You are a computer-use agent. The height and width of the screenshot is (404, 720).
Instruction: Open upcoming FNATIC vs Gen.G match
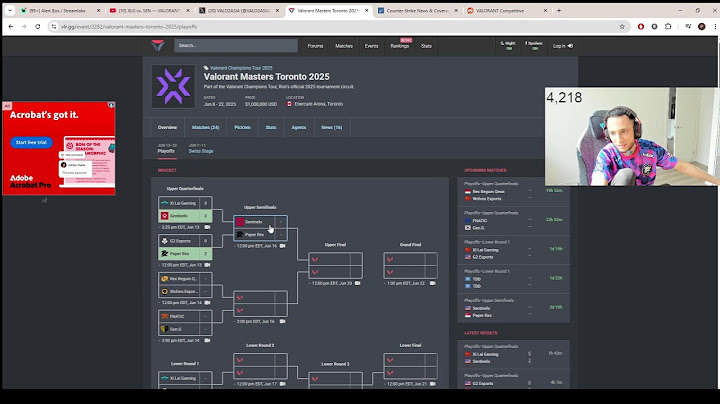coord(513,221)
